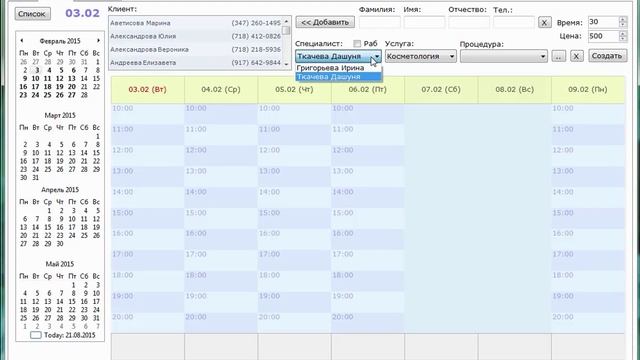This screenshot has width=640, height=360.
Task: Select client Андреева Елизавета
Action: pyautogui.click(x=196, y=62)
